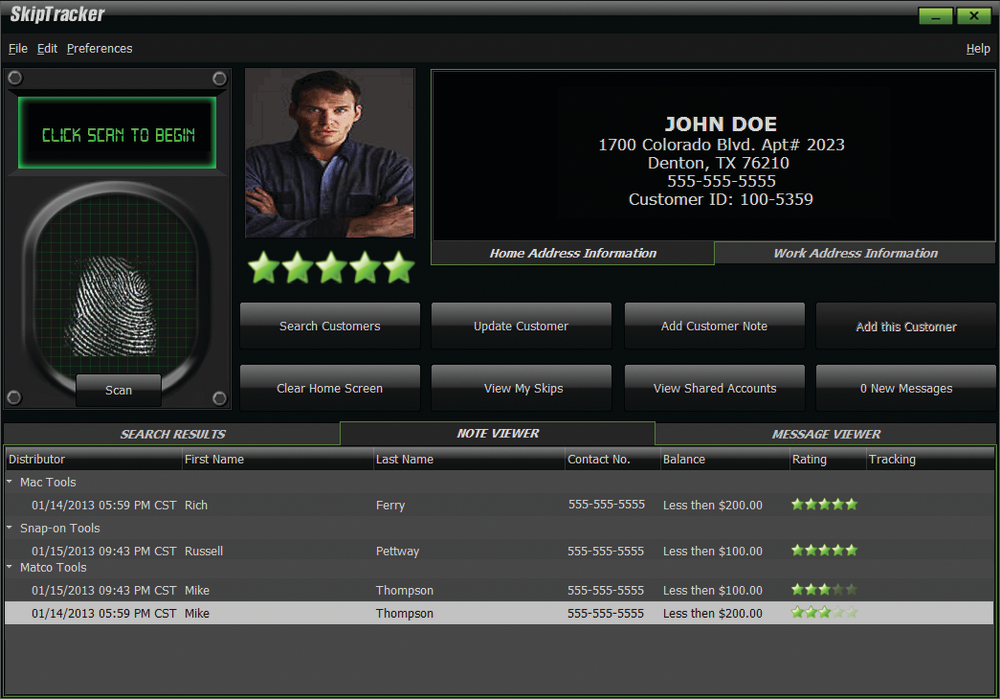The width and height of the screenshot is (1000, 699).
Task: Switch to the Work Address Information tab
Action: [855, 253]
